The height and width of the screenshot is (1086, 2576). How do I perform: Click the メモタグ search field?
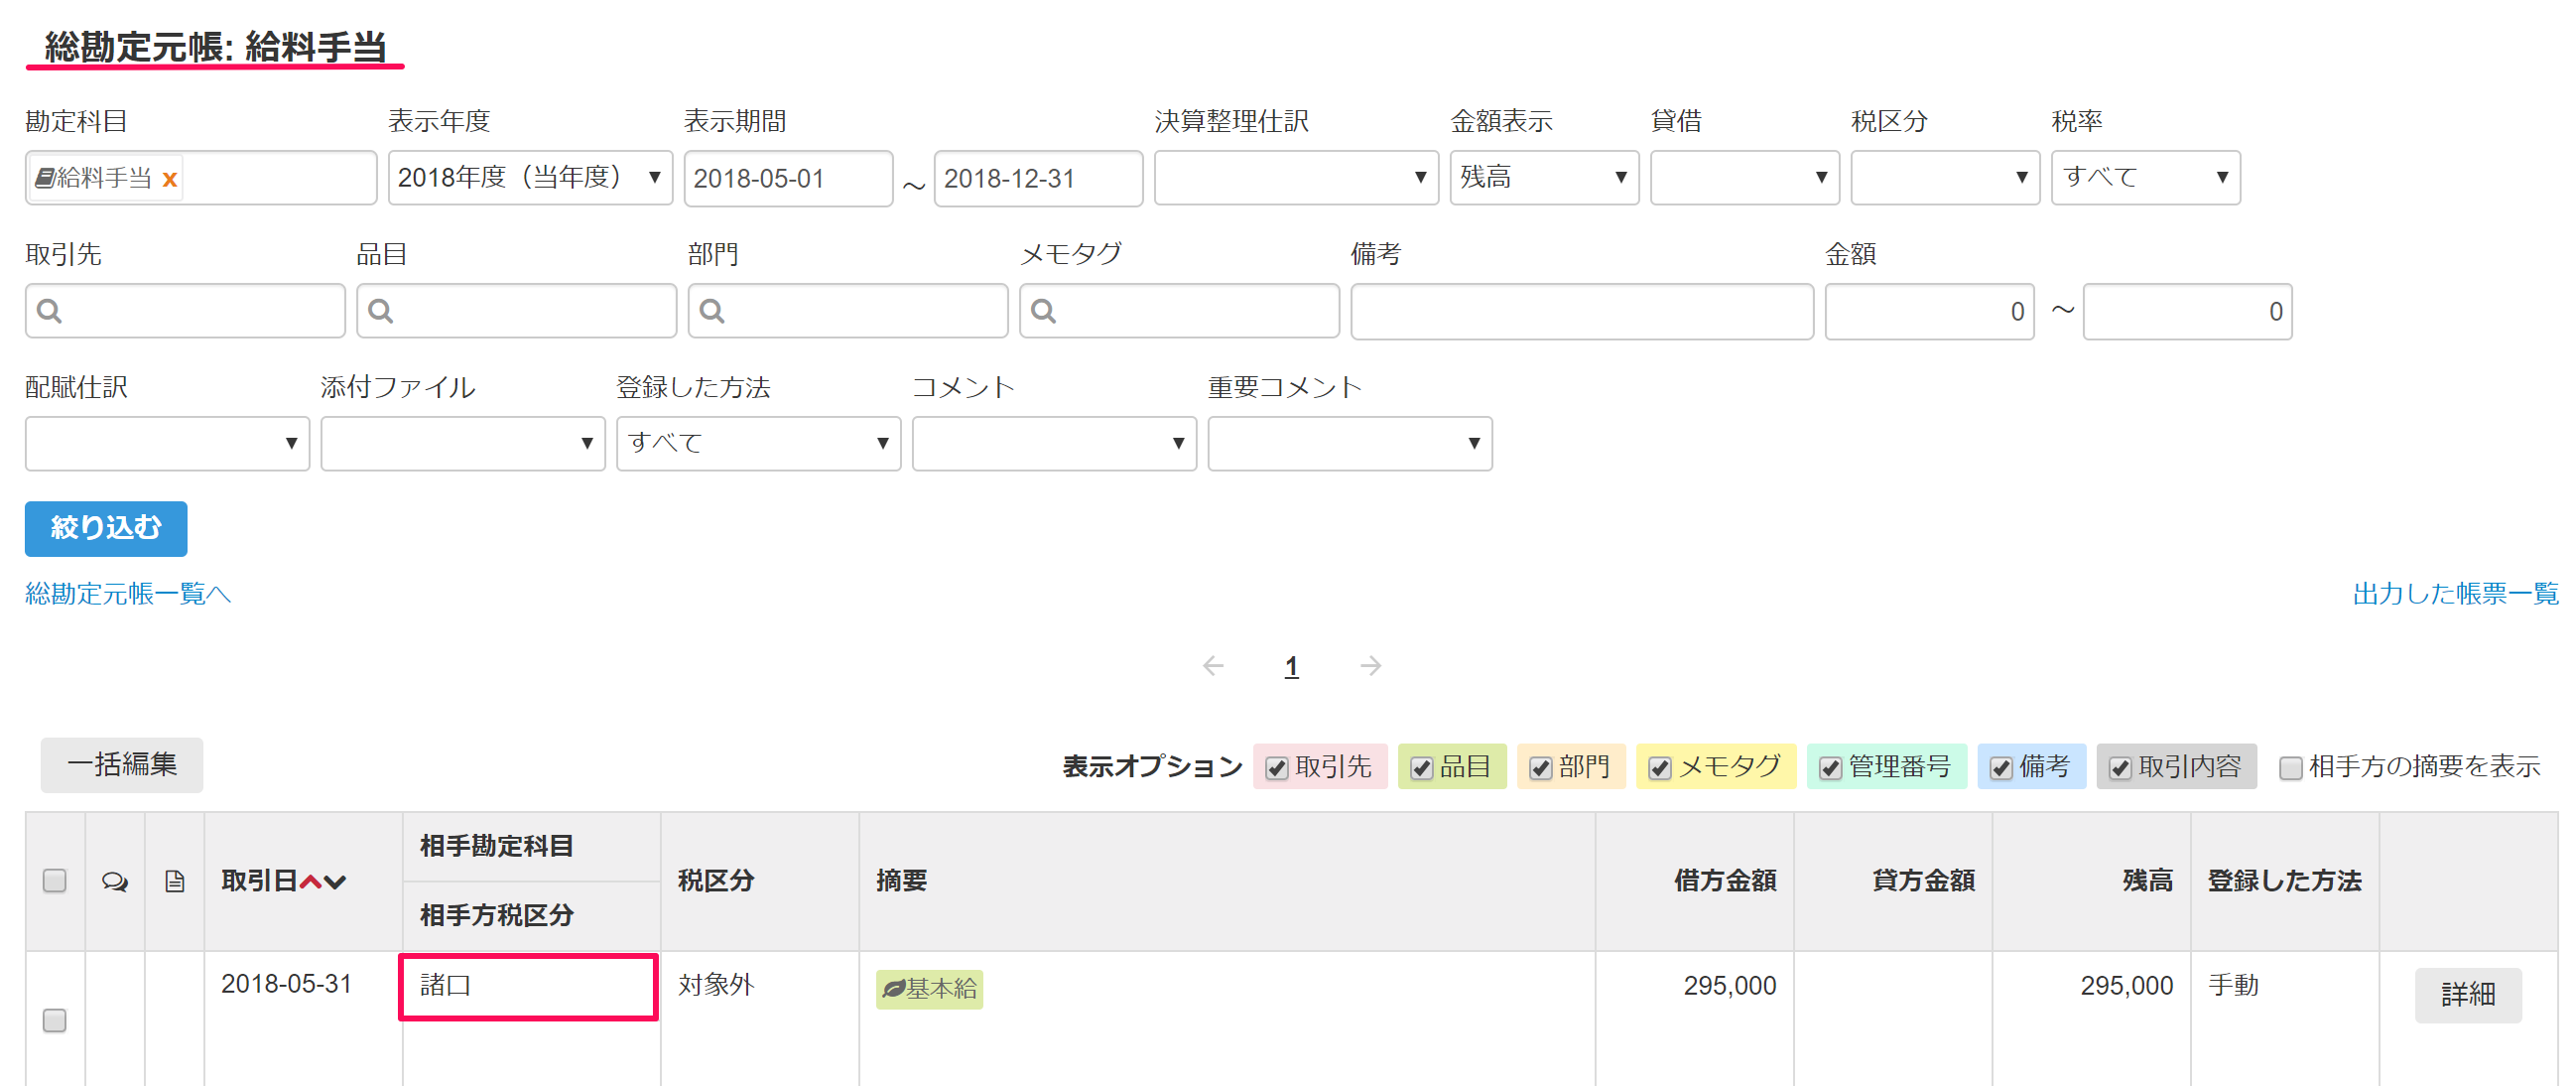pos(1179,311)
